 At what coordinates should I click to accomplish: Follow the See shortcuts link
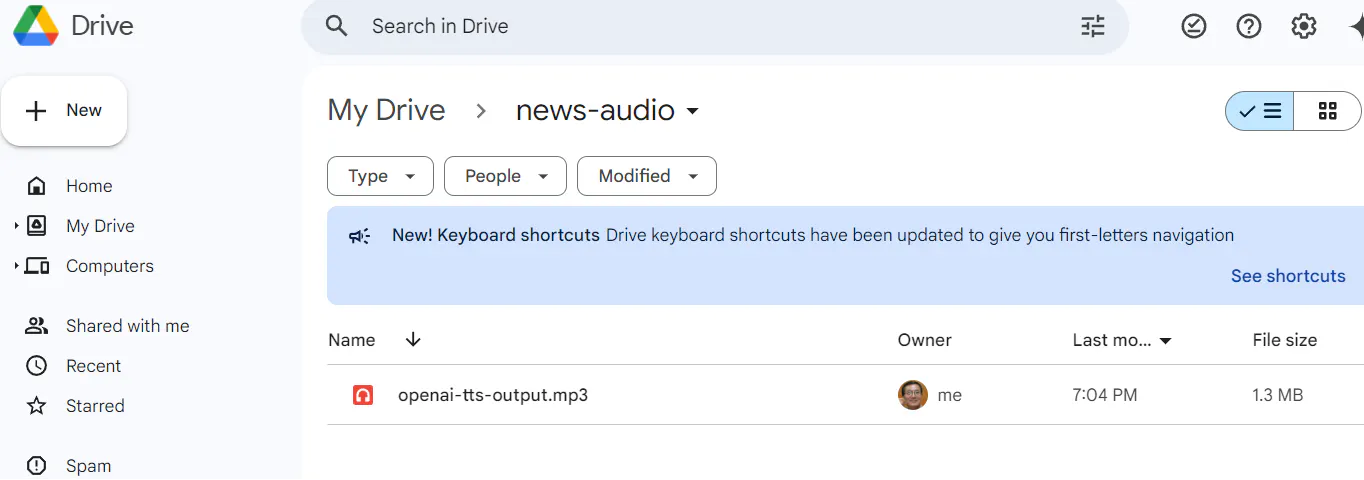(1288, 276)
